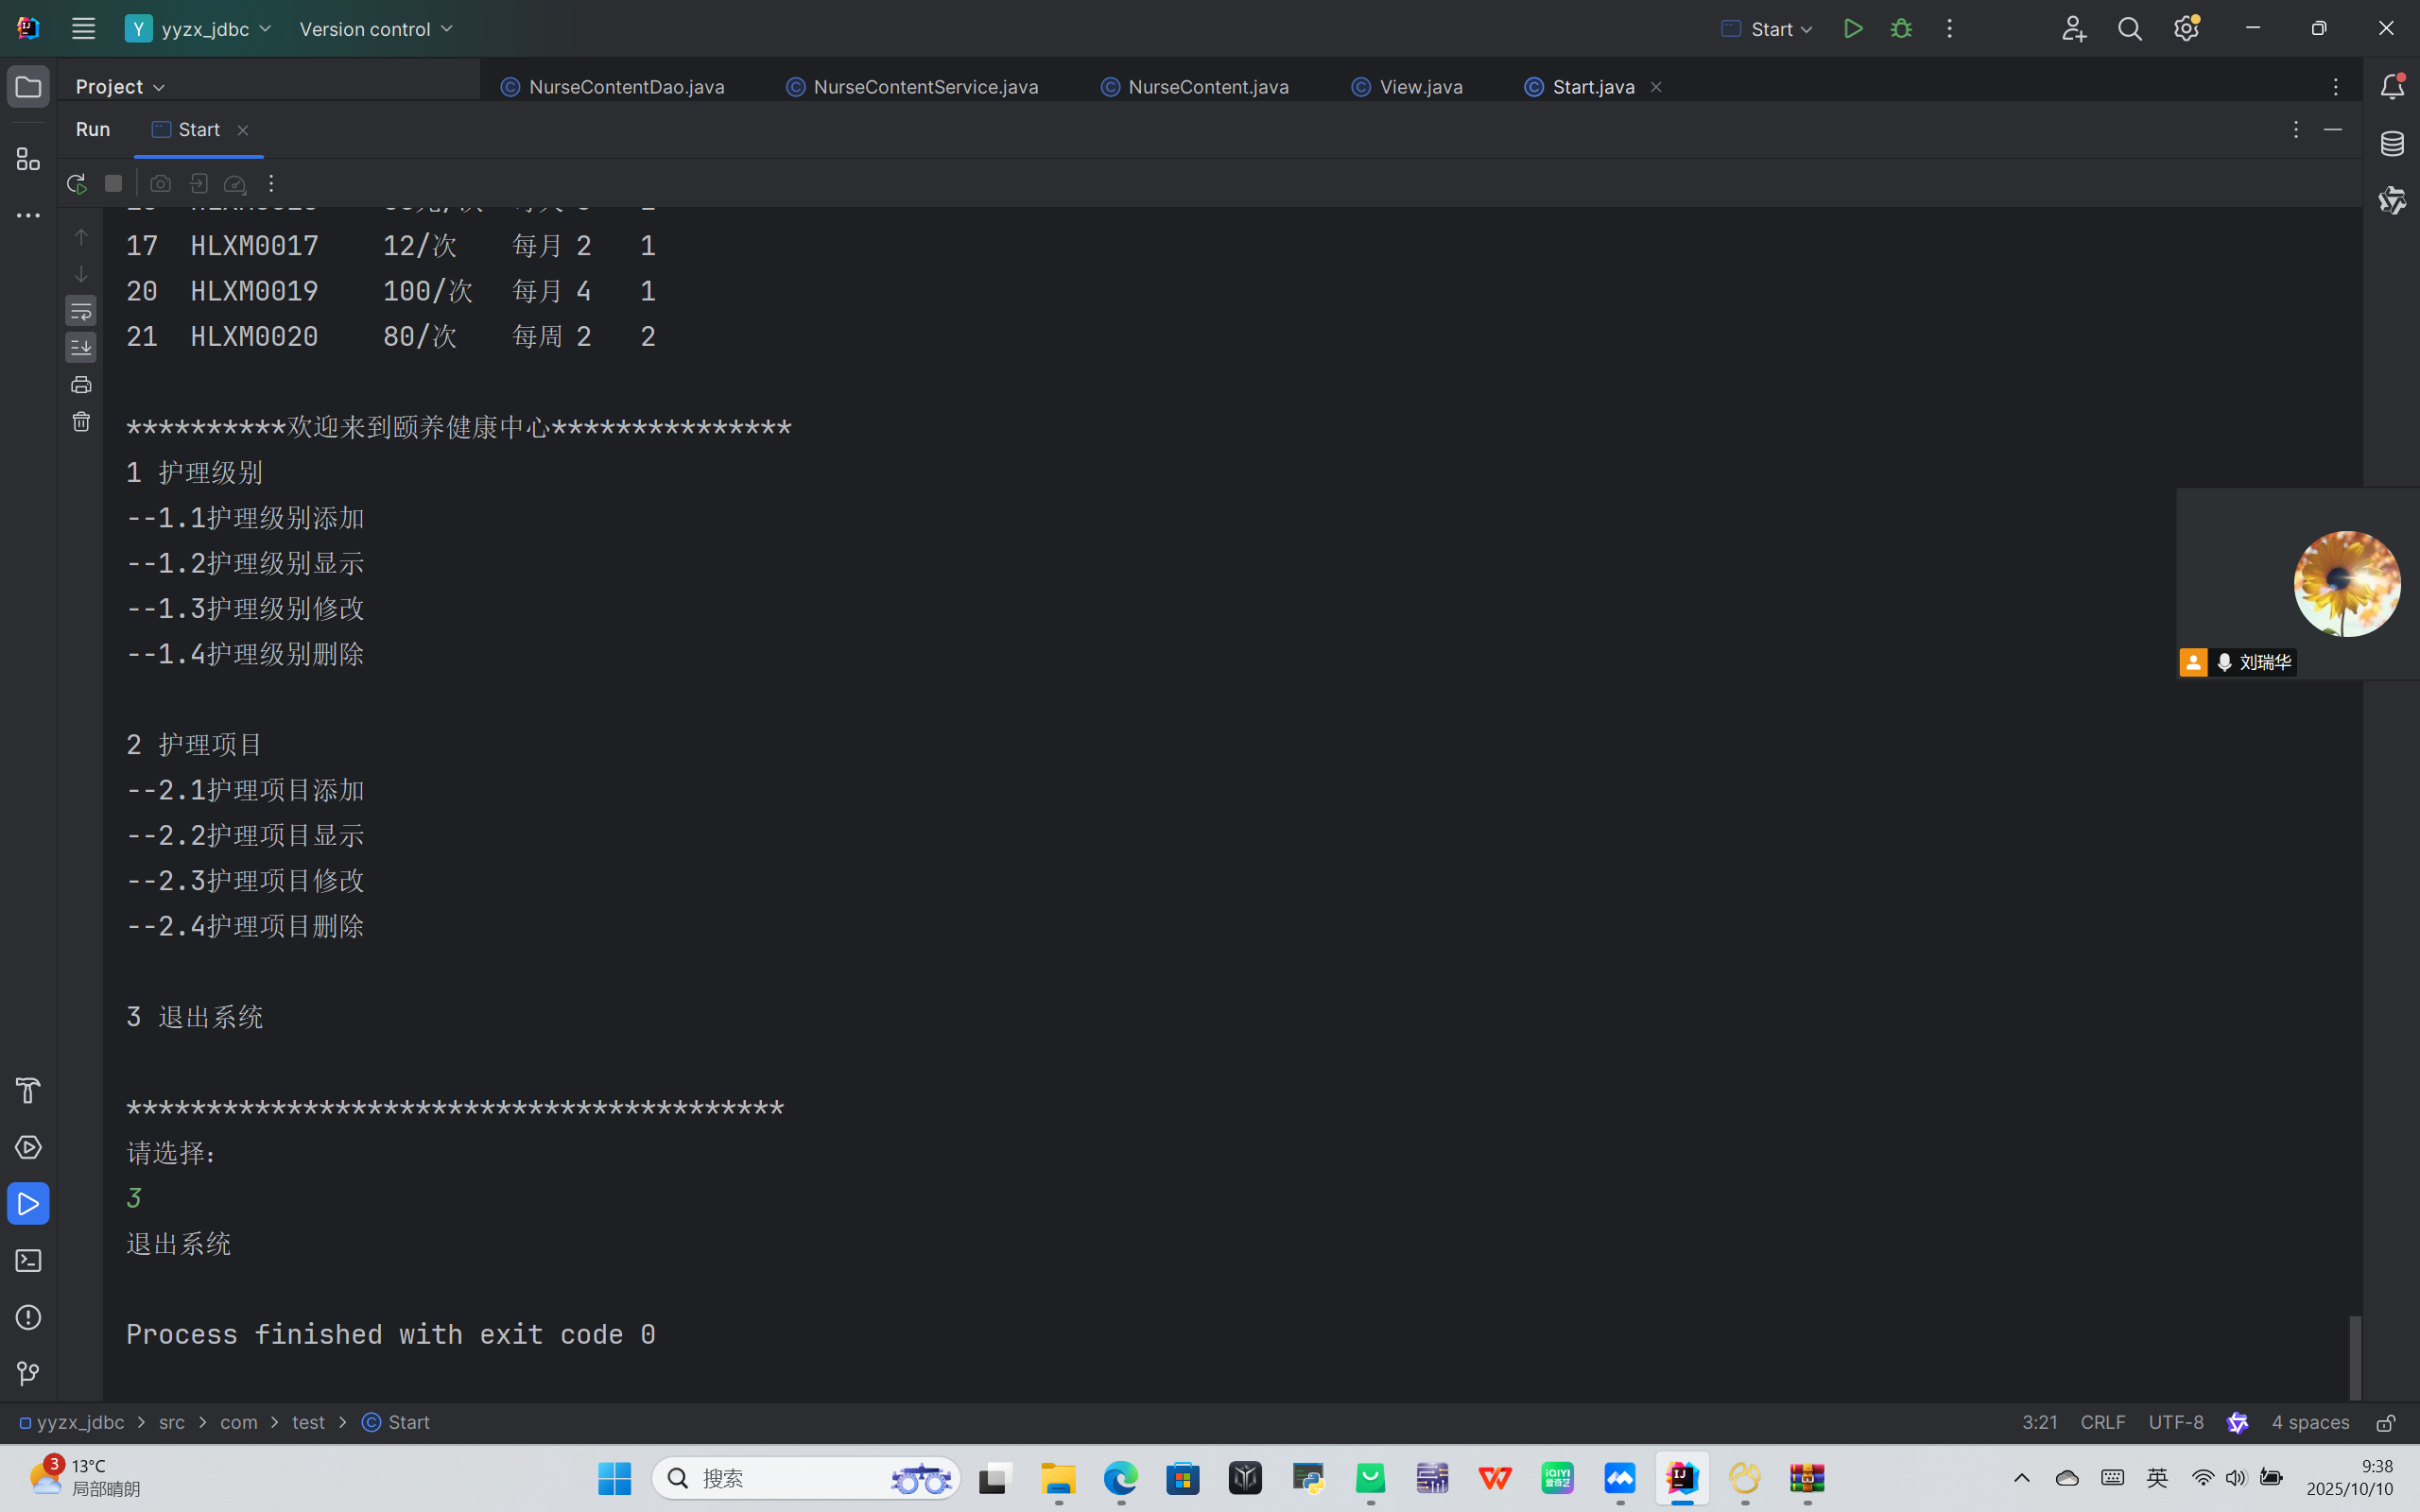Click the Debug Start bug icon
2420x1512 pixels.
tap(1901, 29)
